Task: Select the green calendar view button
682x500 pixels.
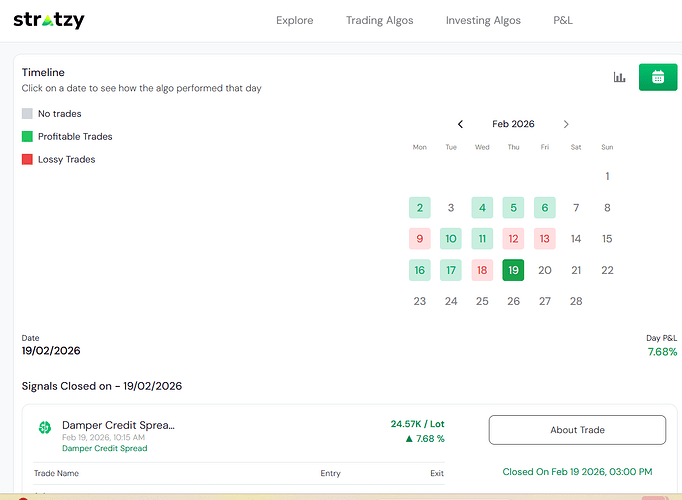Action: 657,77
